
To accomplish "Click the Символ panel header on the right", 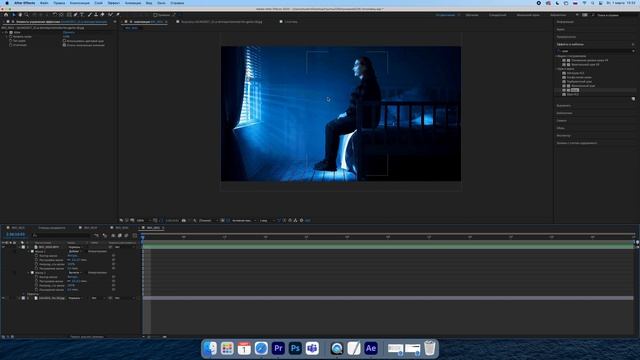I will pyautogui.click(x=562, y=121).
